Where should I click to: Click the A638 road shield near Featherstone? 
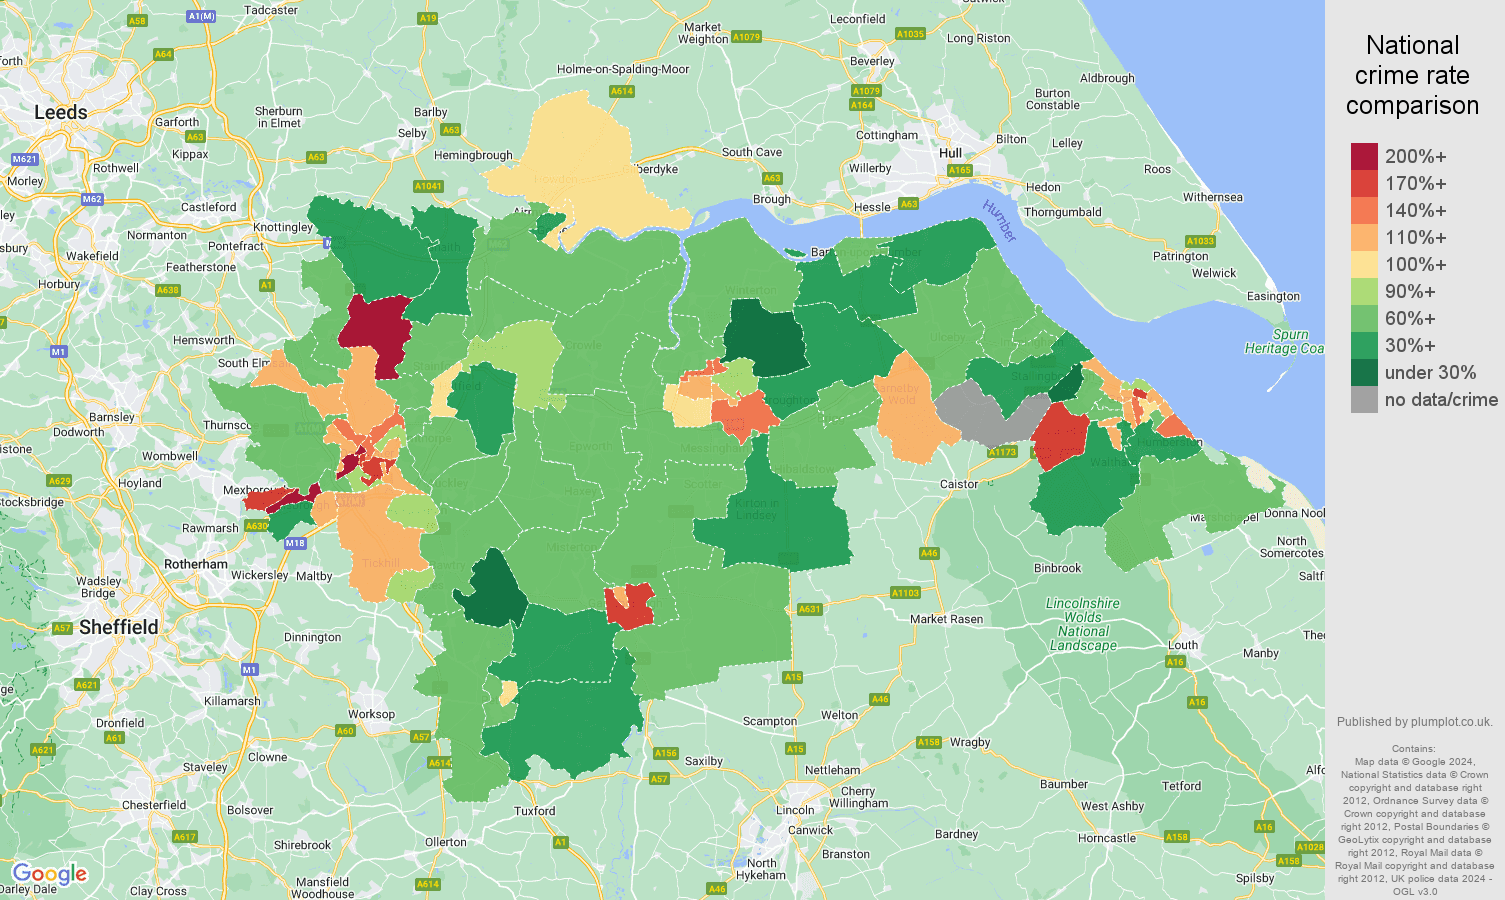click(x=168, y=290)
